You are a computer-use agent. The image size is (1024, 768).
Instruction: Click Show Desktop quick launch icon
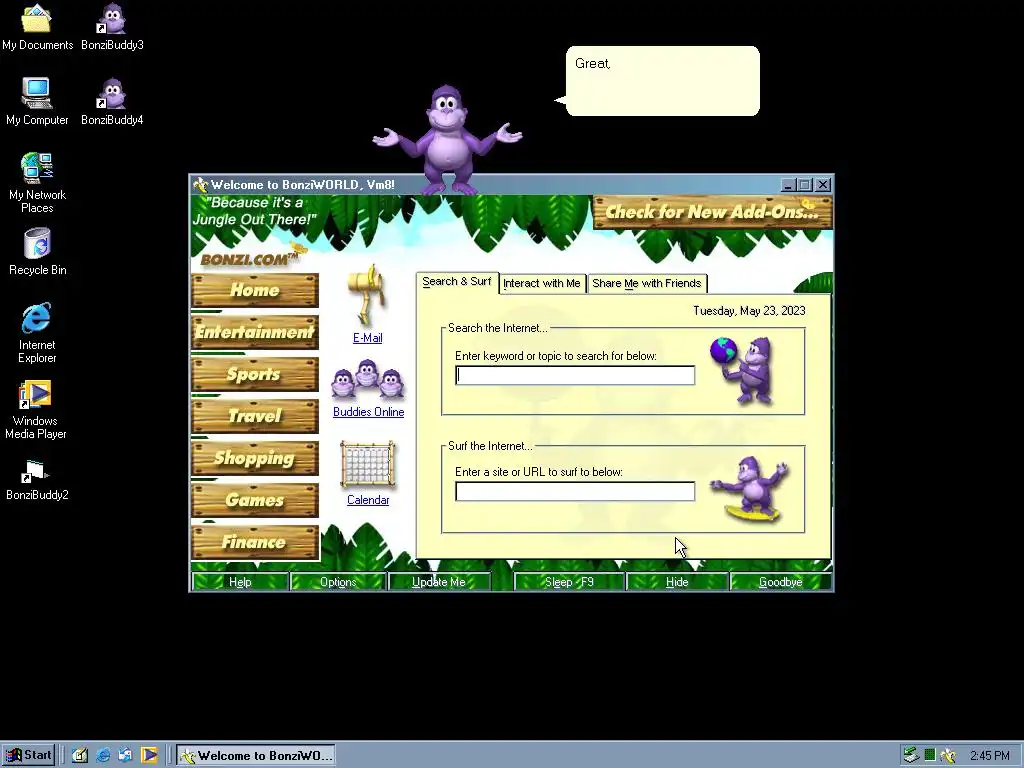[80, 756]
